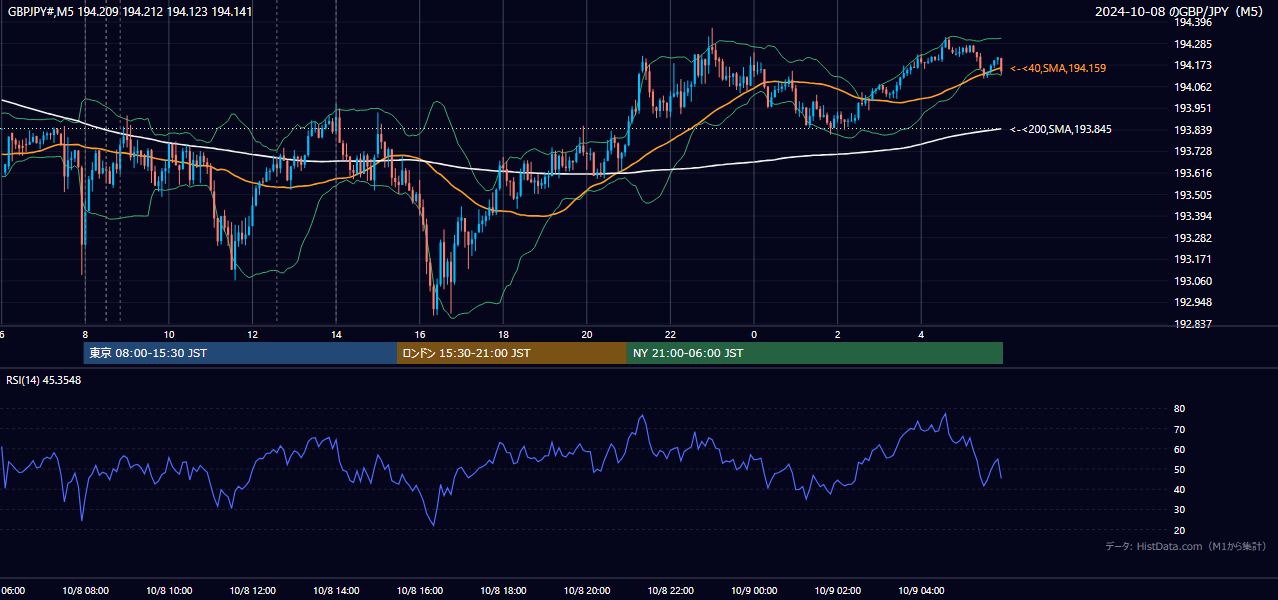This screenshot has width=1278, height=600.
Task: Click price axis value 192.948
Action: coord(1192,302)
